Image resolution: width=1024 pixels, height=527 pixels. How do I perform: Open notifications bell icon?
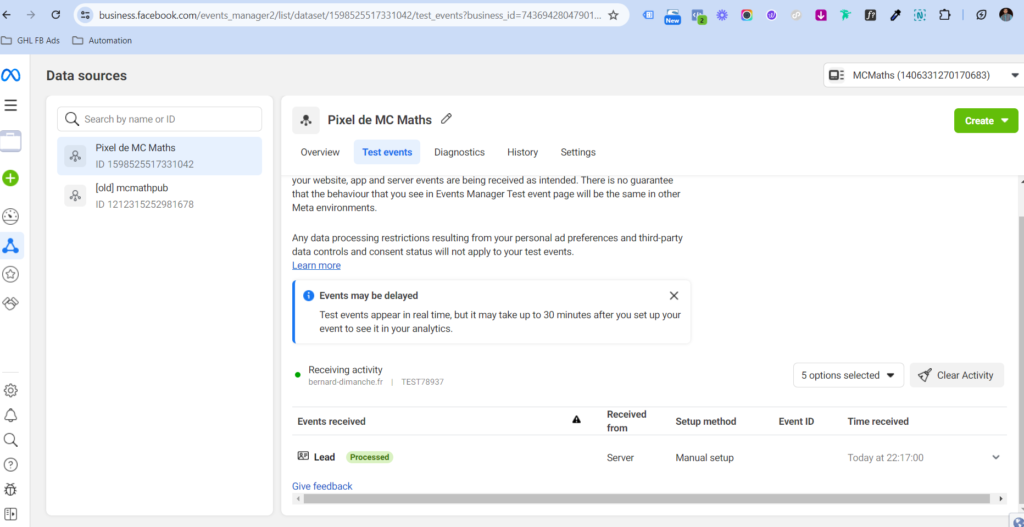point(10,415)
